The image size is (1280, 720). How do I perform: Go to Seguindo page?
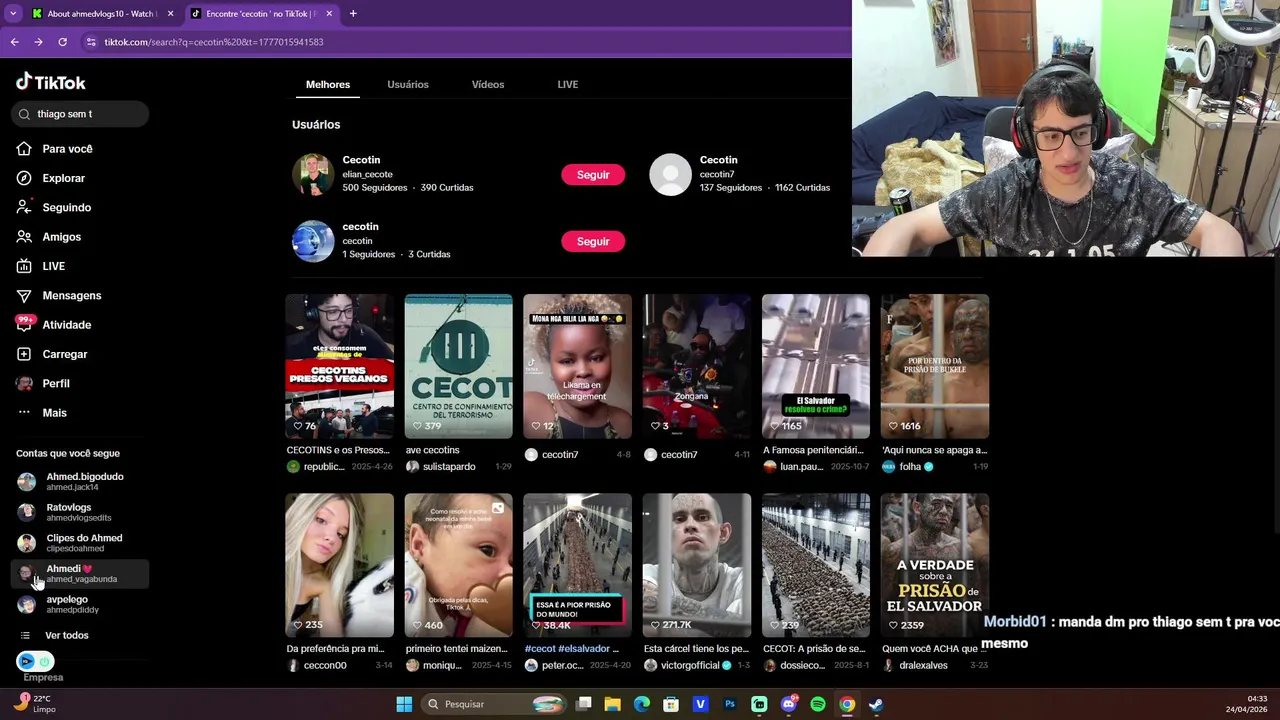click(x=66, y=208)
